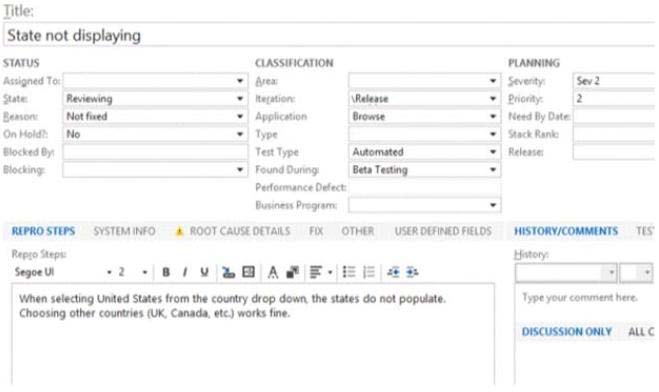Screen dimensions: 659x392
Task: Toggle italic formatting in editor toolbar
Action: (x=185, y=272)
